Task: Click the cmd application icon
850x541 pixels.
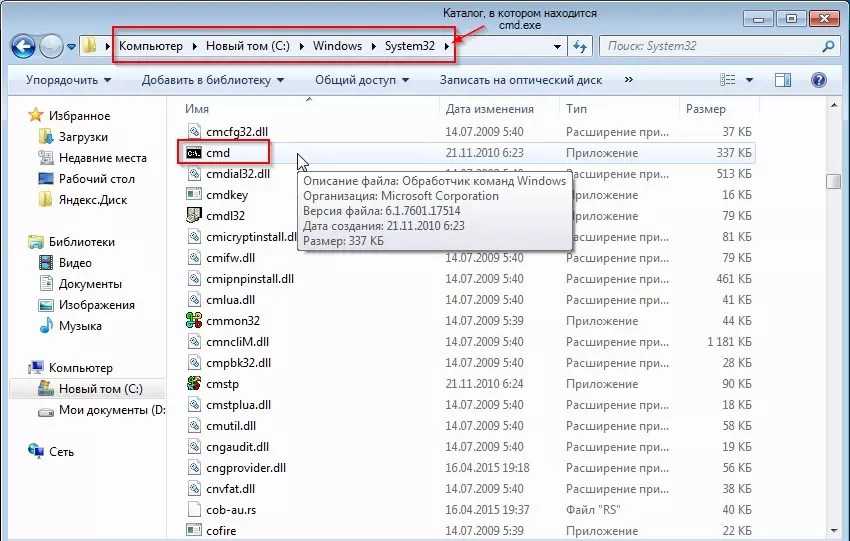Action: click(195, 153)
